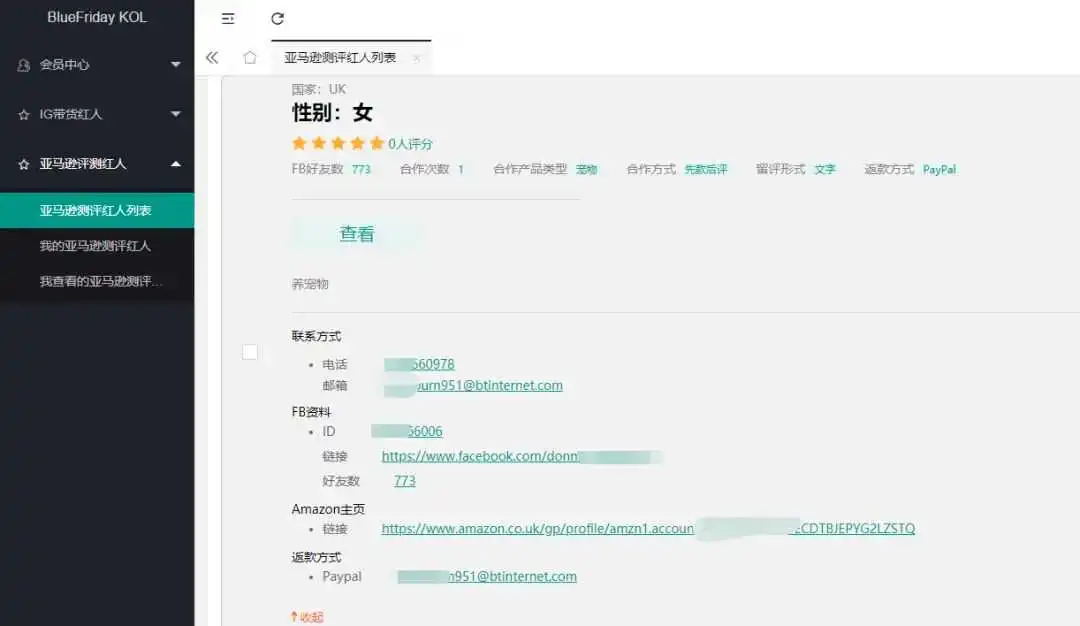Open 我查看的亚马逊测评 sidebar item
This screenshot has width=1080, height=626.
[97, 281]
